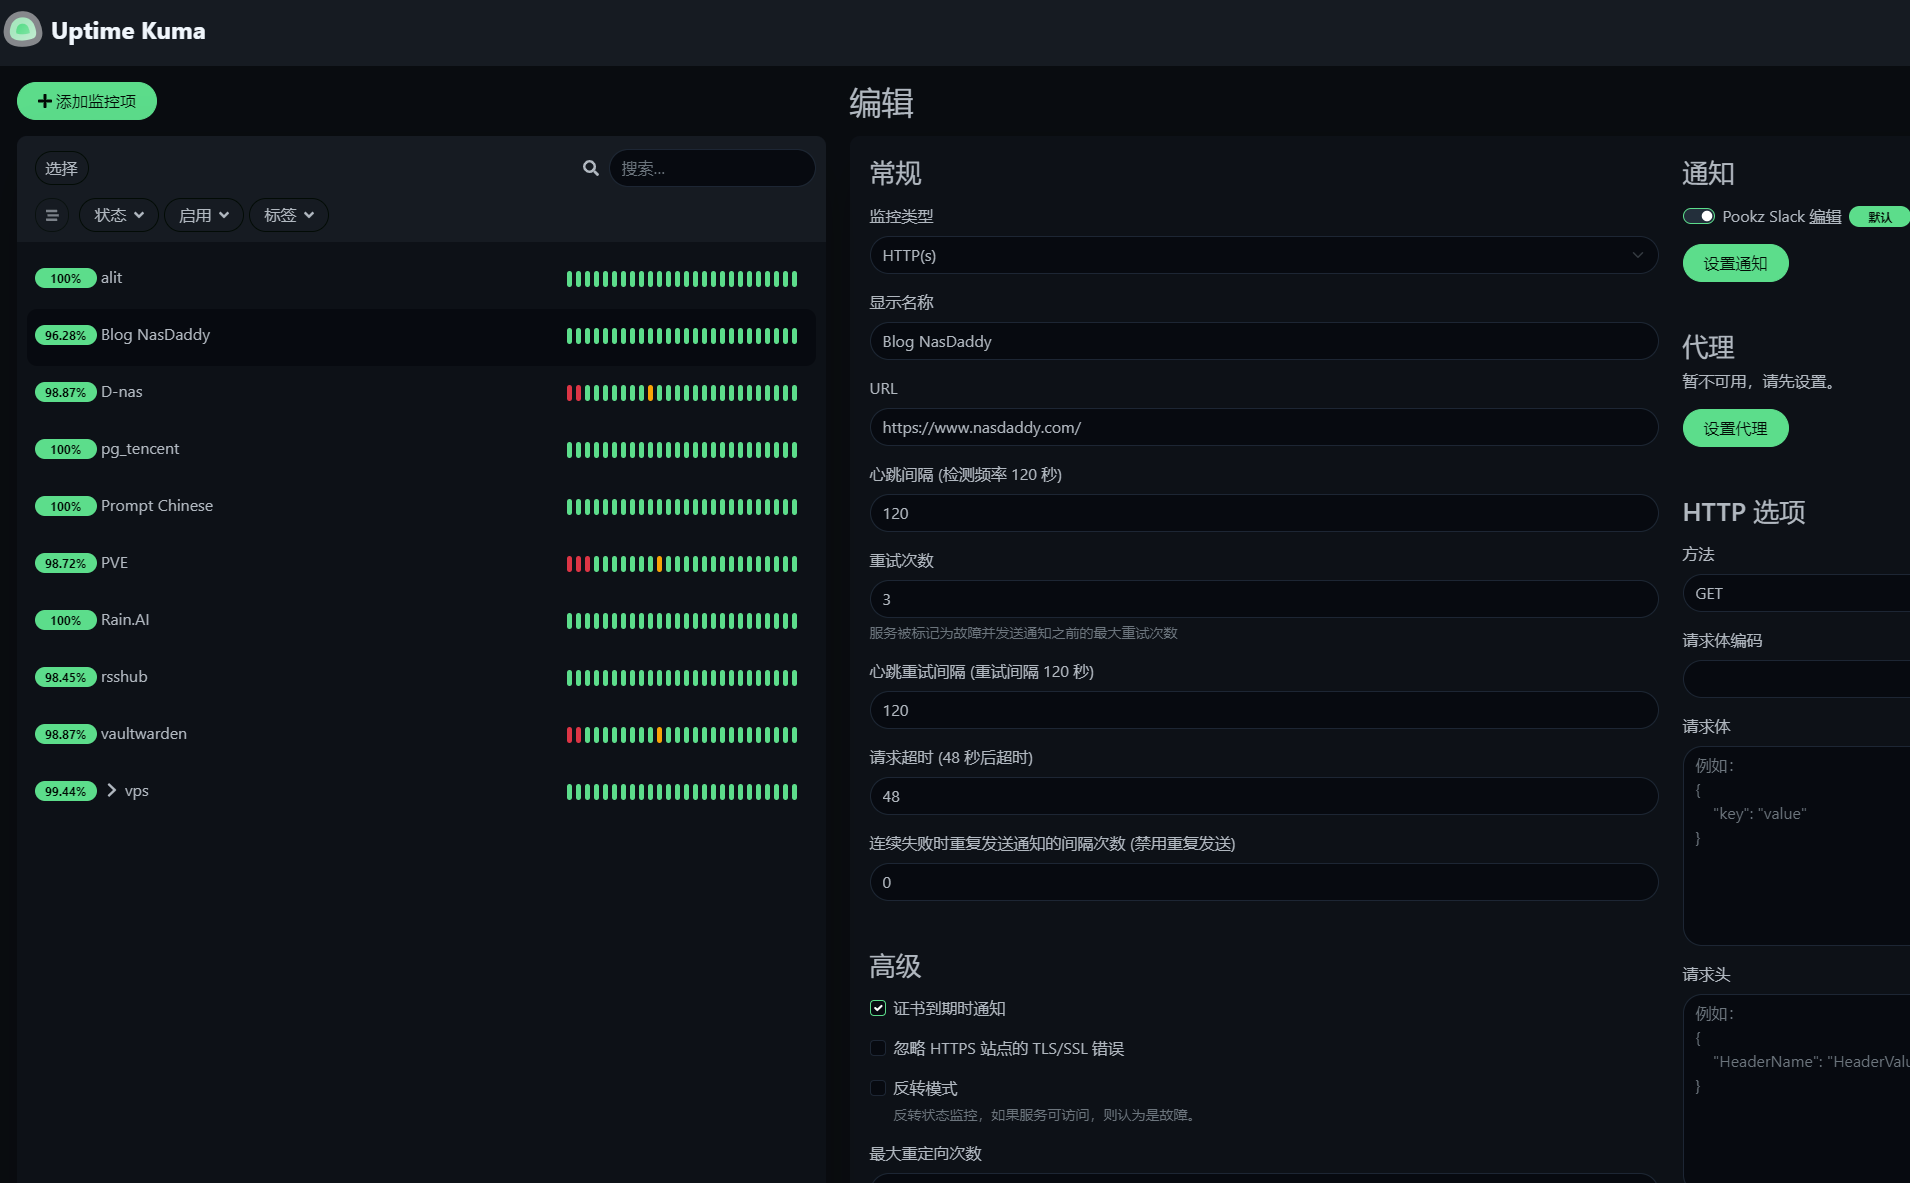Click the Uptime Kuma logo icon

(x=23, y=30)
